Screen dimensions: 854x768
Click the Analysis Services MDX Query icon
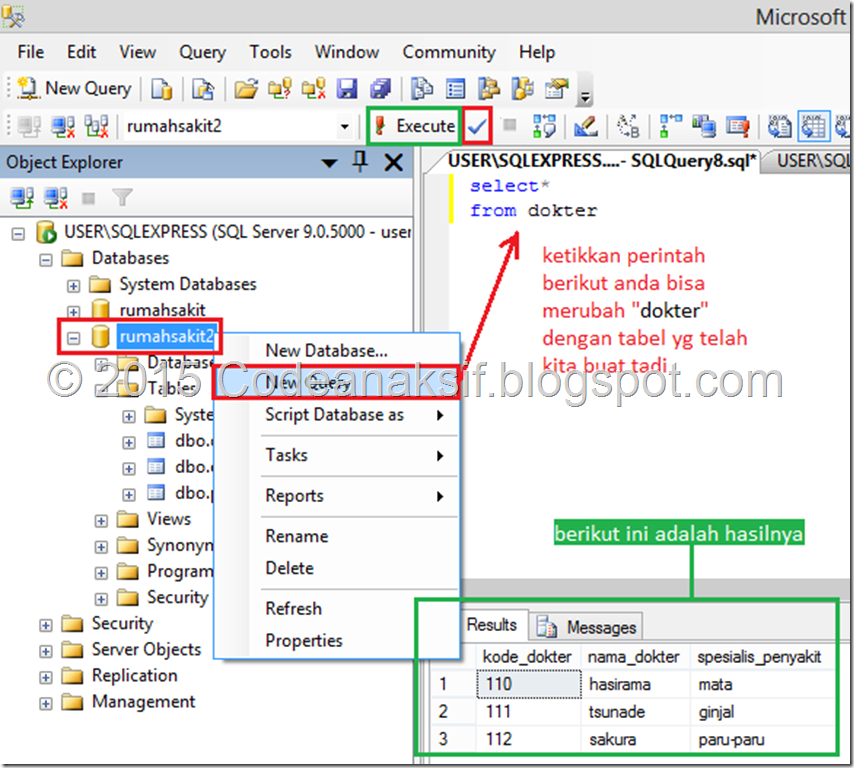203,89
